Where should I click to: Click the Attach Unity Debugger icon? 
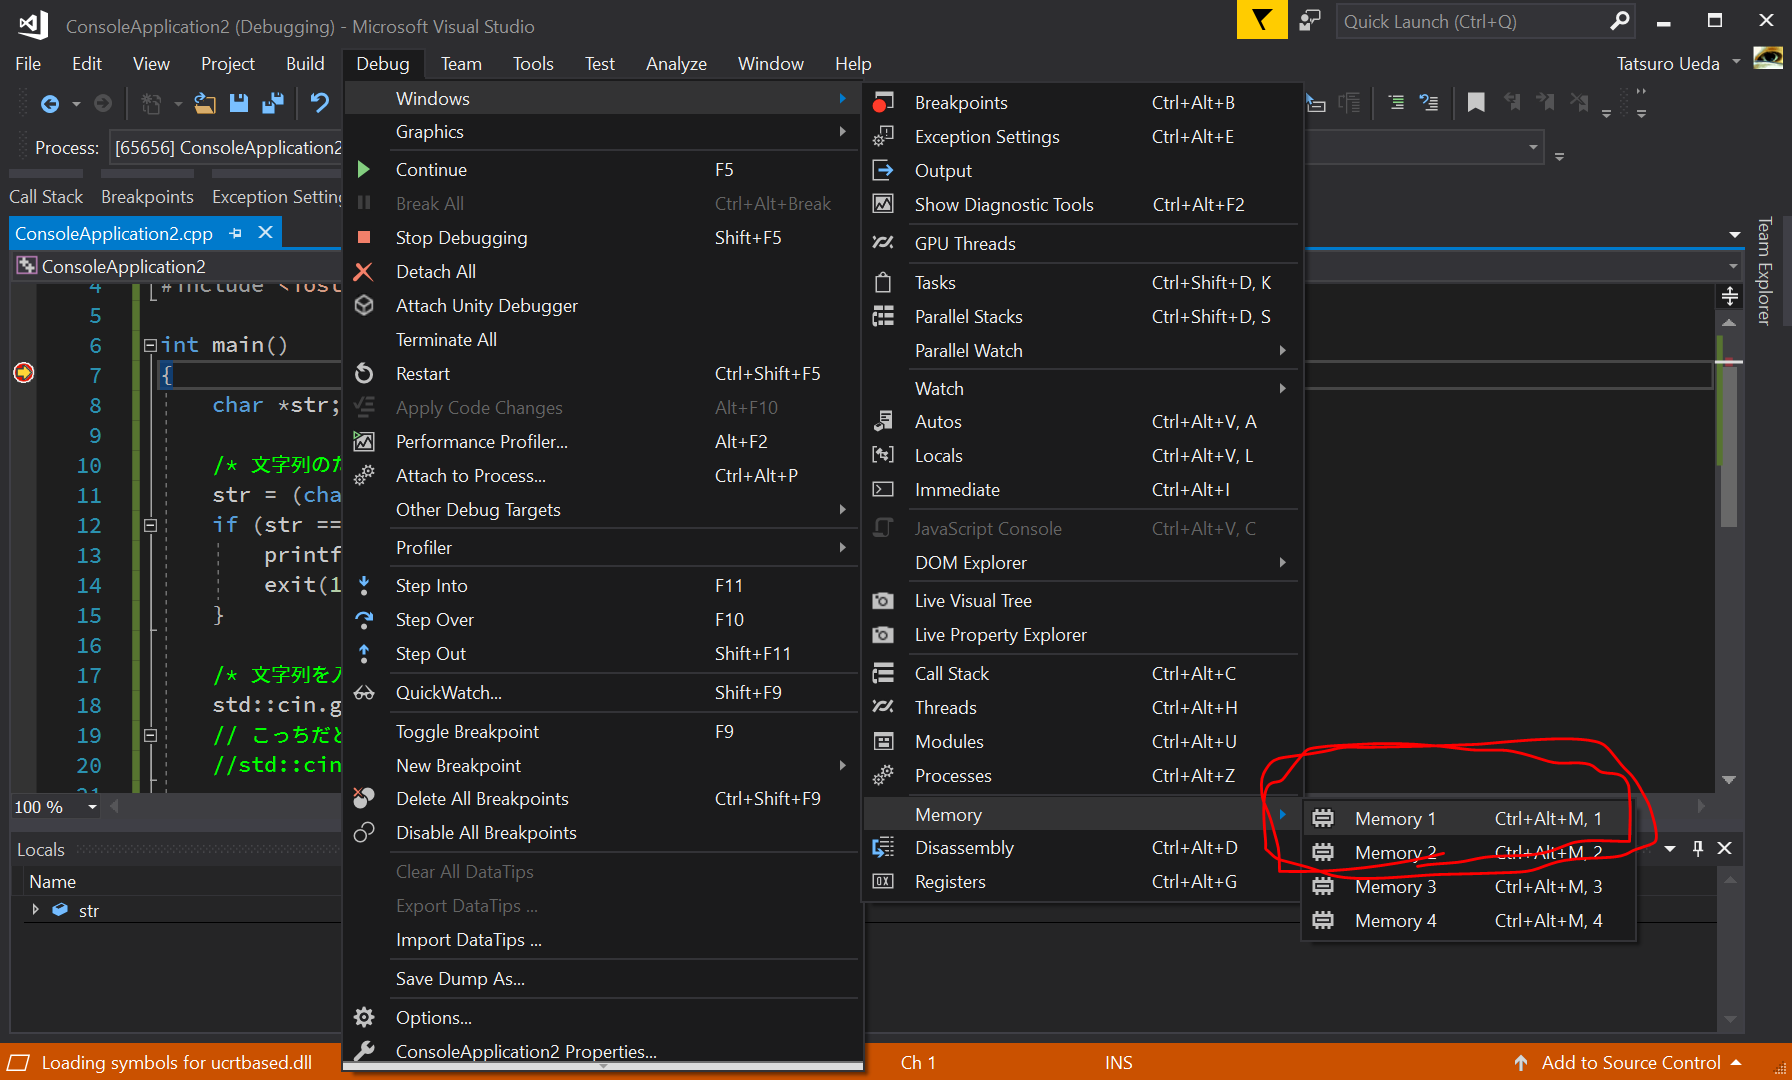364,306
